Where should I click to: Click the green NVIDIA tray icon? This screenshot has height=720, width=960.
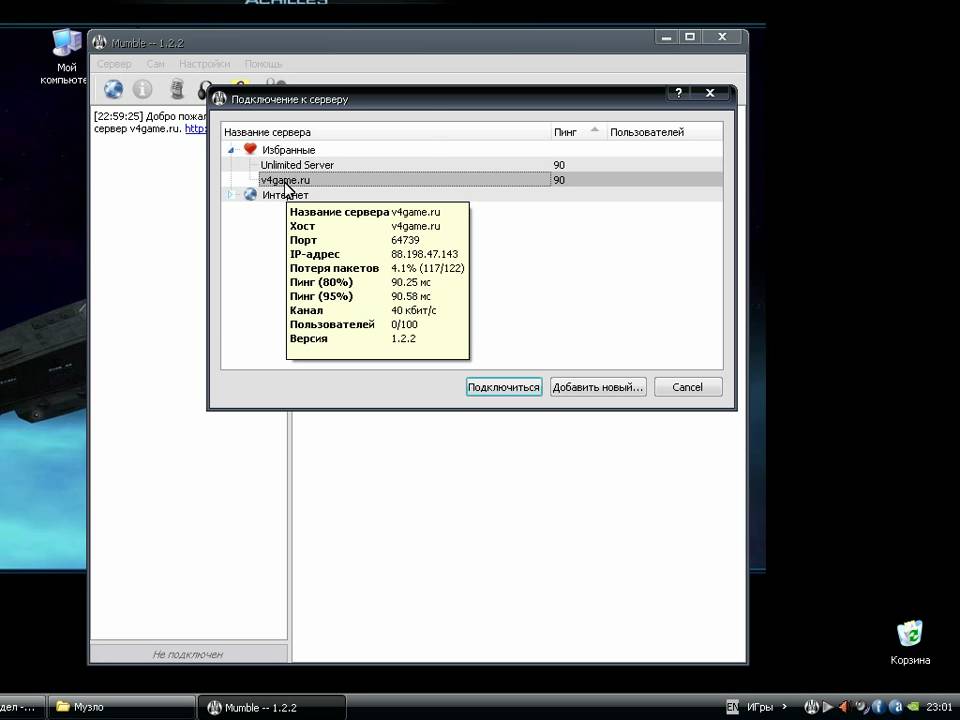[913, 707]
